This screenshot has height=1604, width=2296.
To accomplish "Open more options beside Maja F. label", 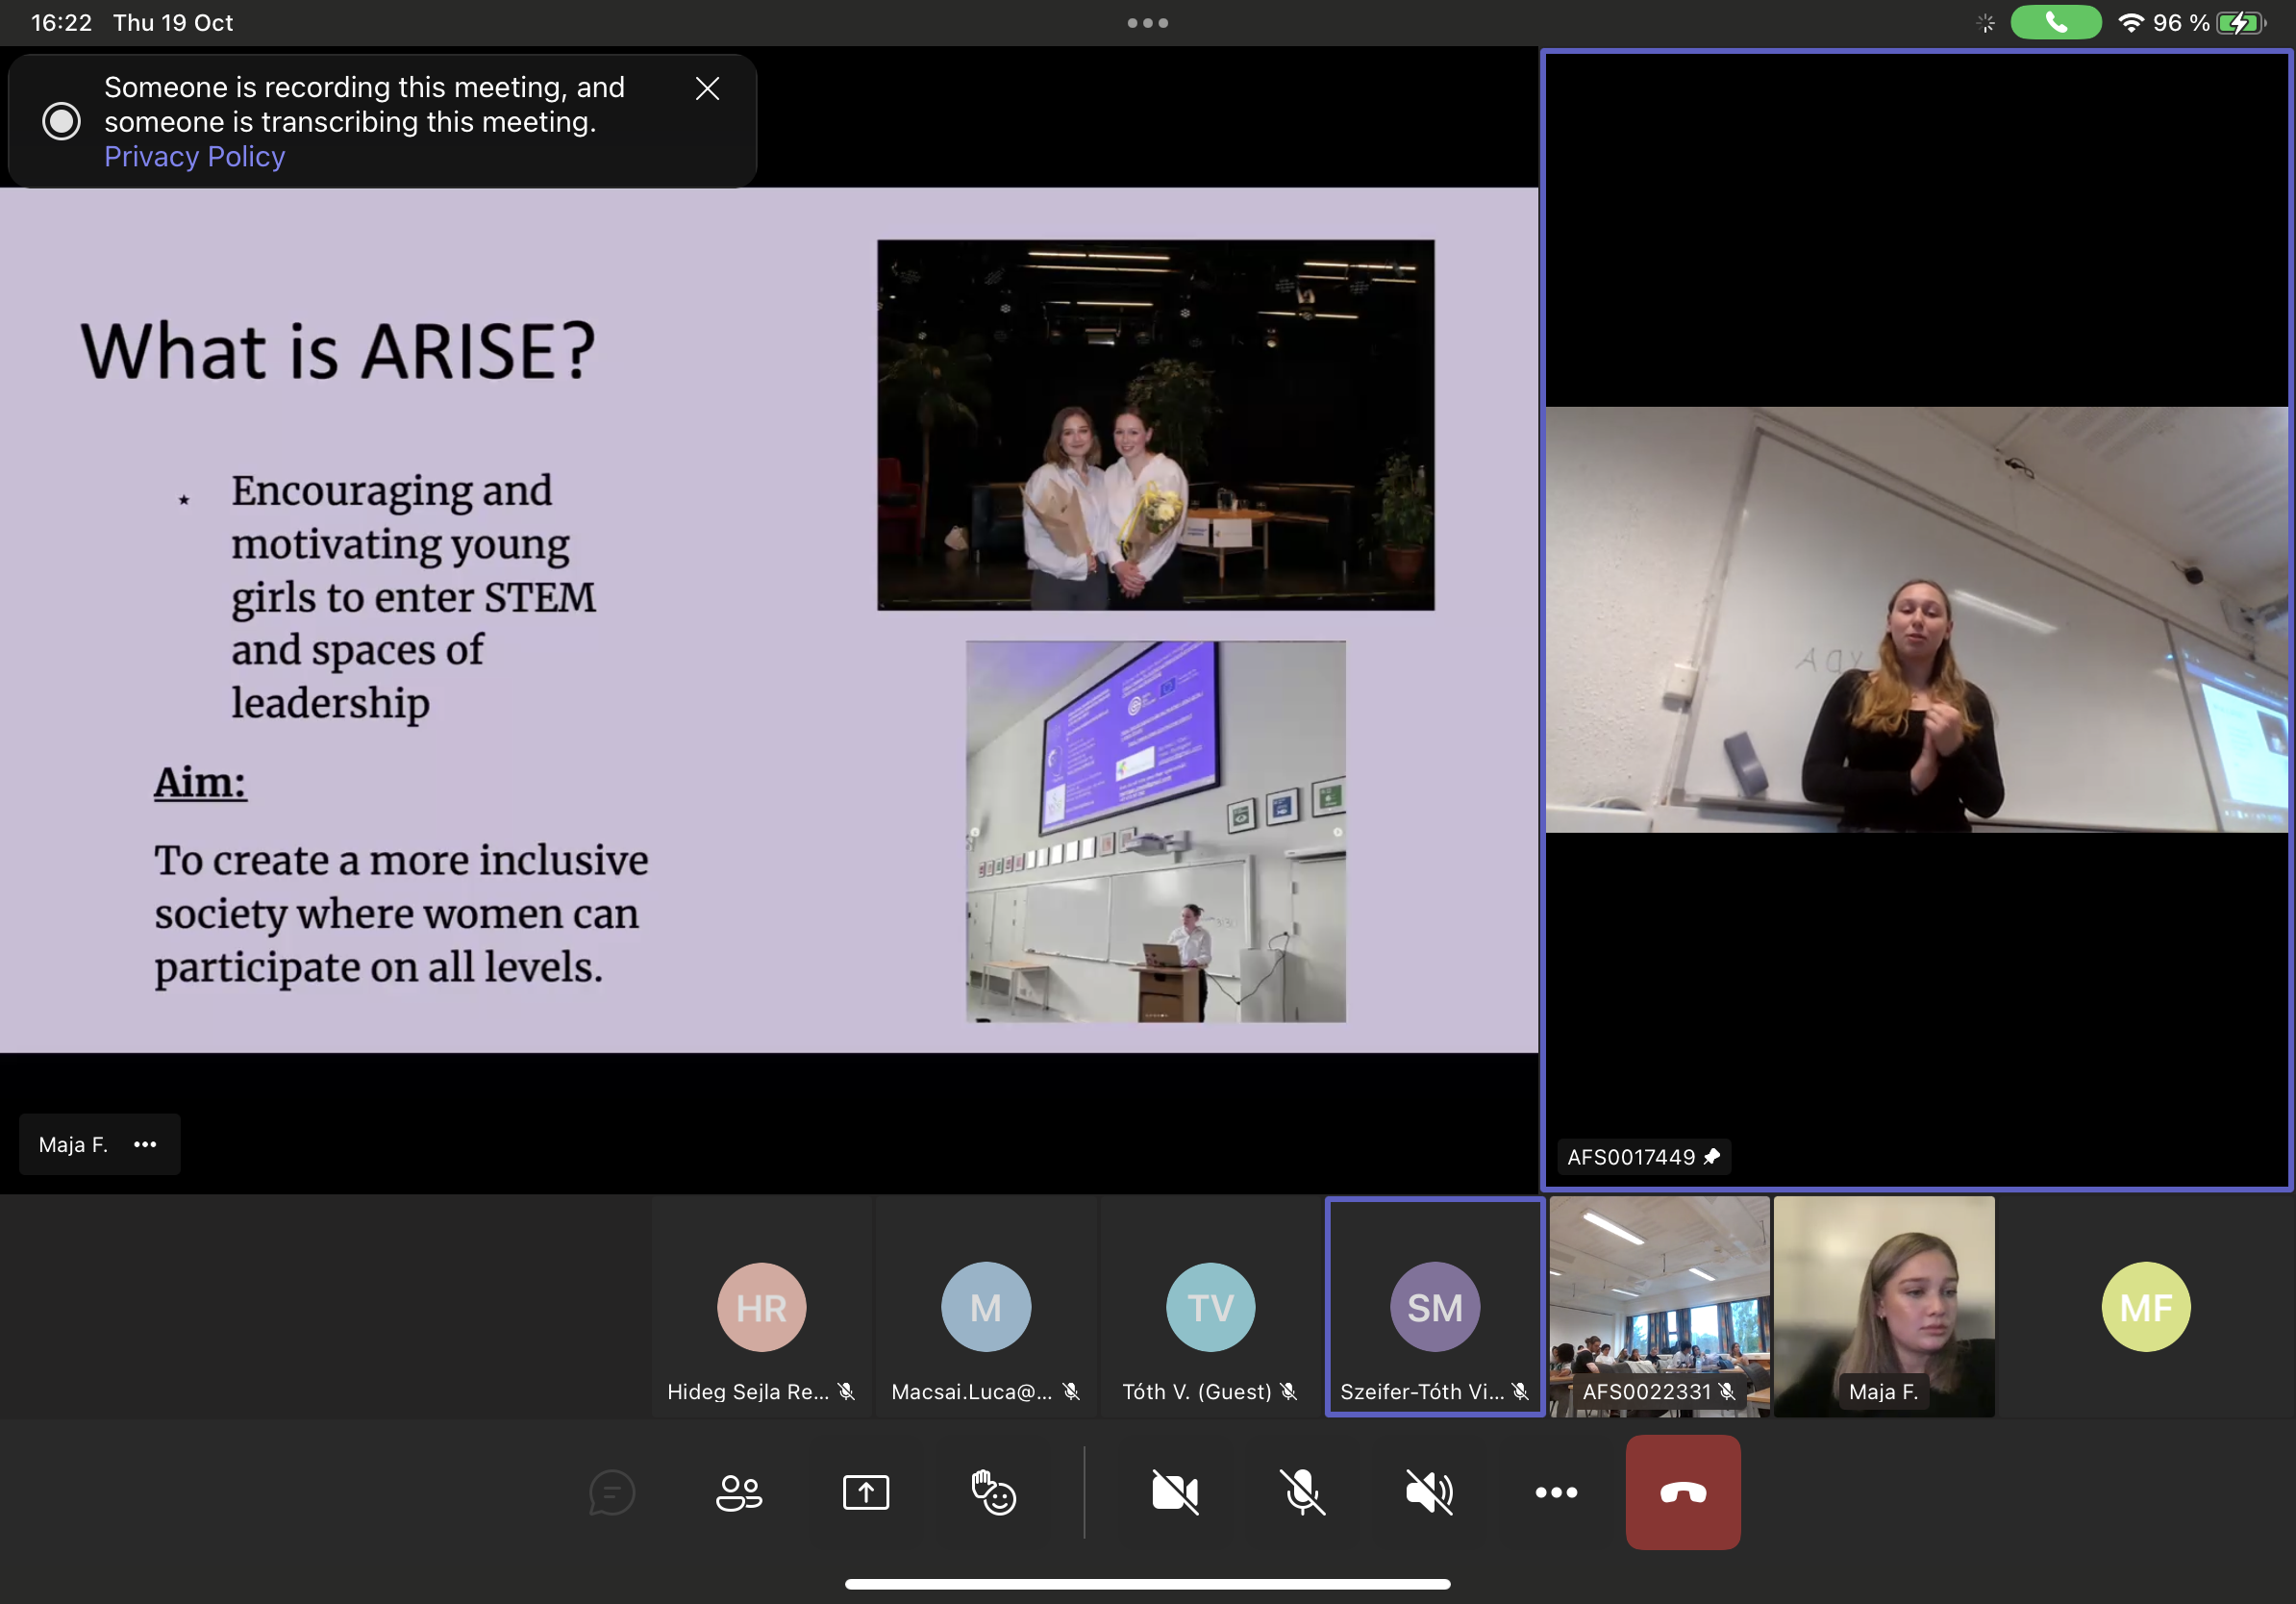I will [145, 1144].
